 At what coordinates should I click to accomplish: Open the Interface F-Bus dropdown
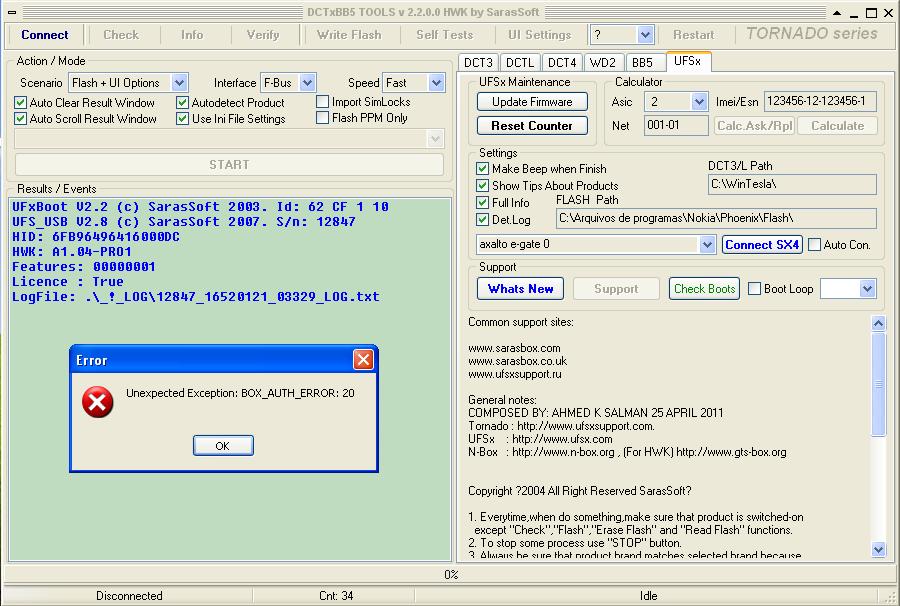[x=307, y=83]
